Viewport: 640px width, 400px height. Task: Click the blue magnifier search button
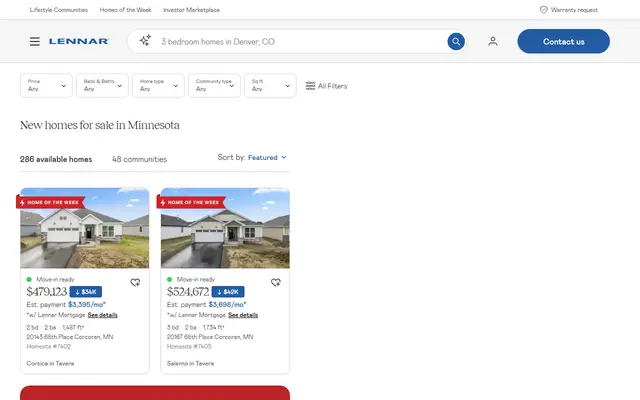(x=456, y=41)
